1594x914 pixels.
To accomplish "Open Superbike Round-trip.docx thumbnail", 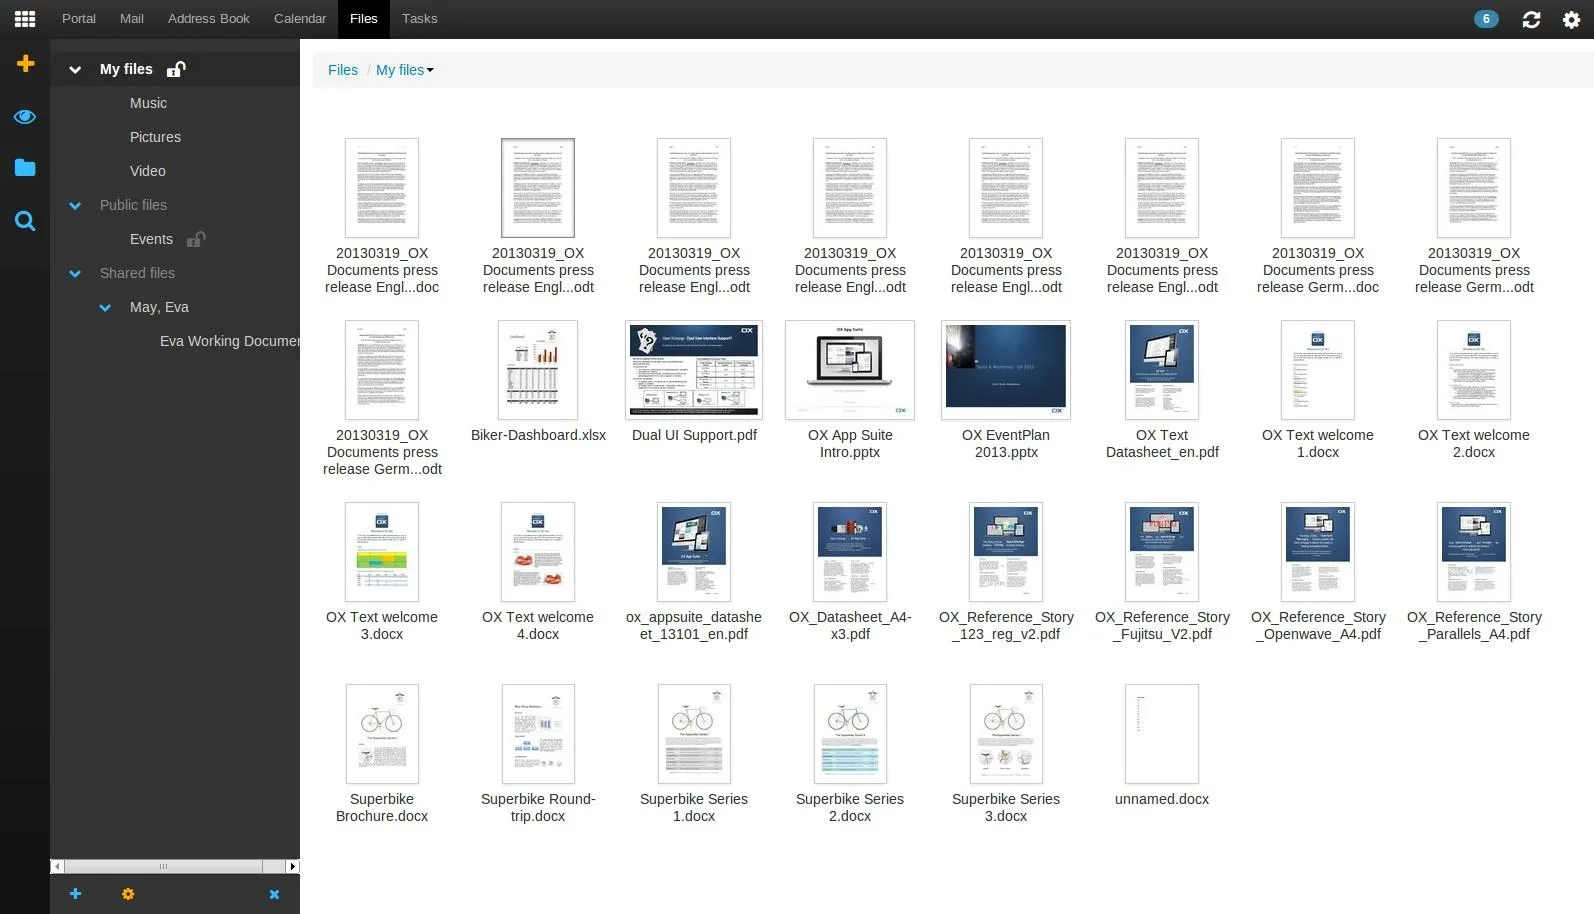I will (x=538, y=734).
